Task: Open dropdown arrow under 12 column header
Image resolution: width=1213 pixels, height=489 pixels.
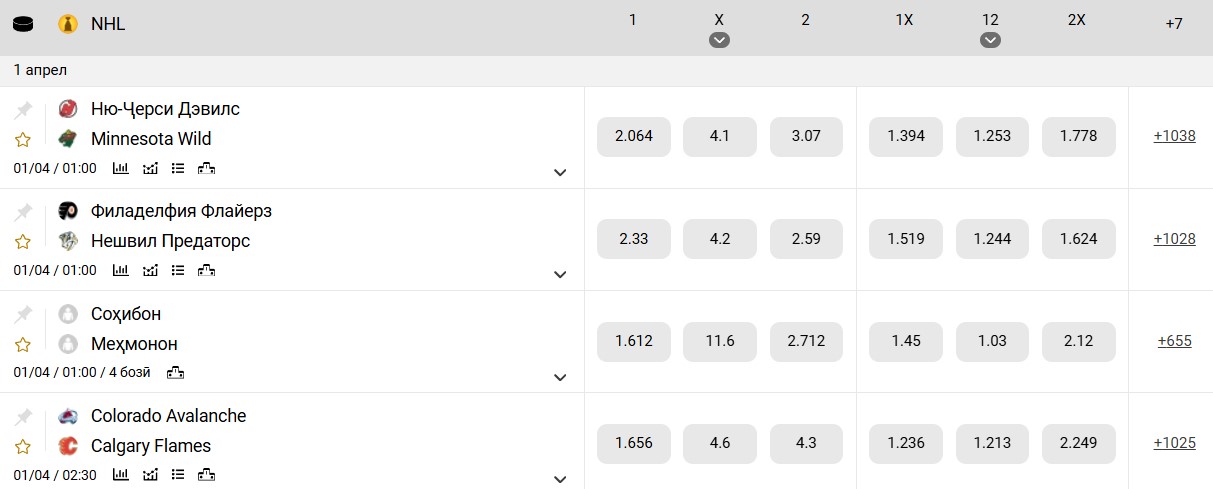Action: [x=990, y=40]
